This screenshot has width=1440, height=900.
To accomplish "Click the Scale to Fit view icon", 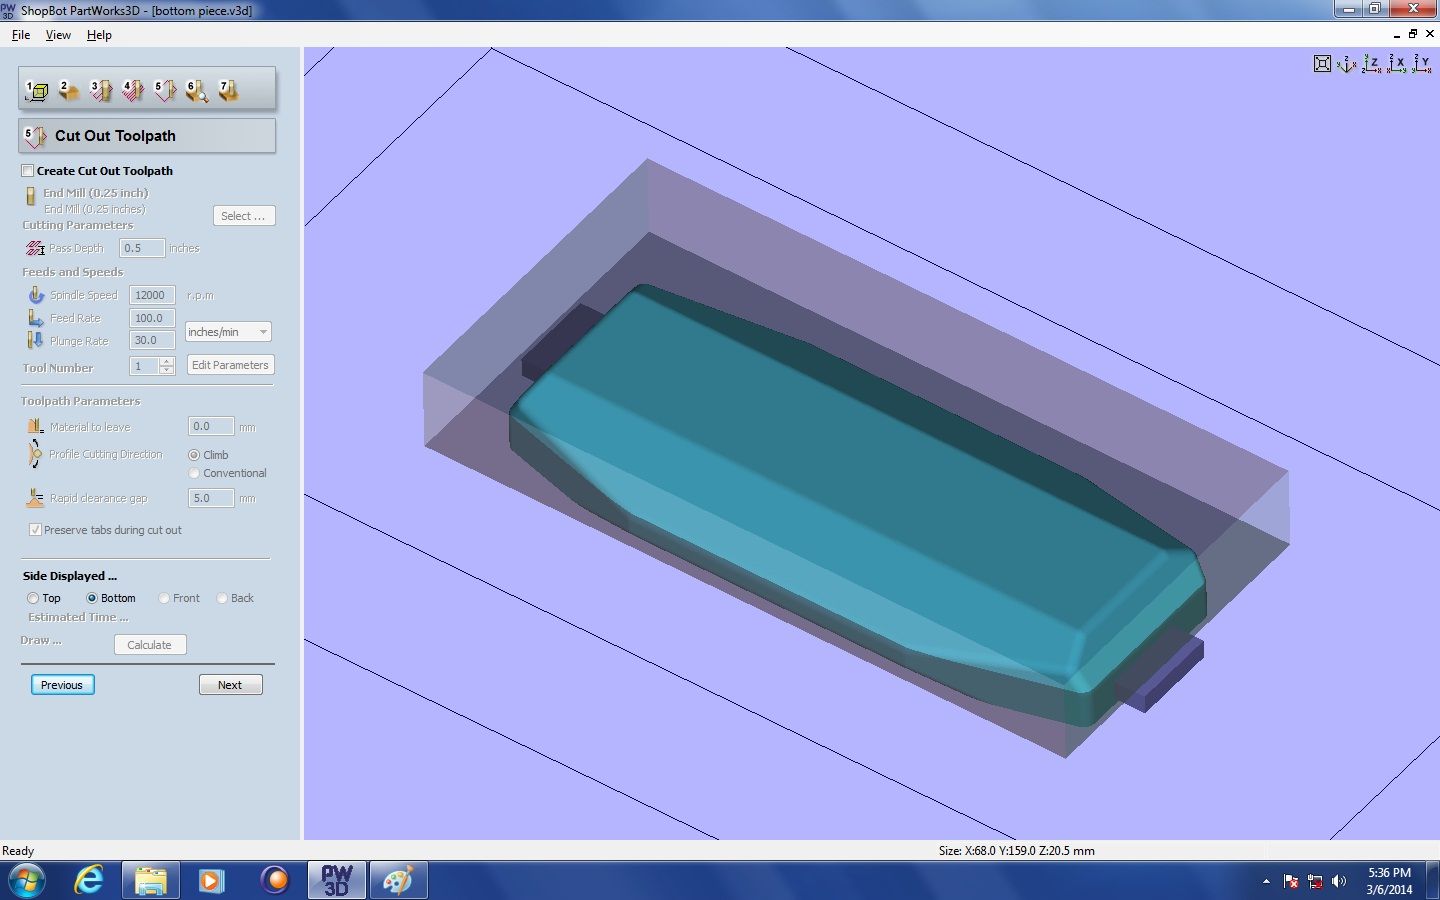I will [x=1323, y=63].
